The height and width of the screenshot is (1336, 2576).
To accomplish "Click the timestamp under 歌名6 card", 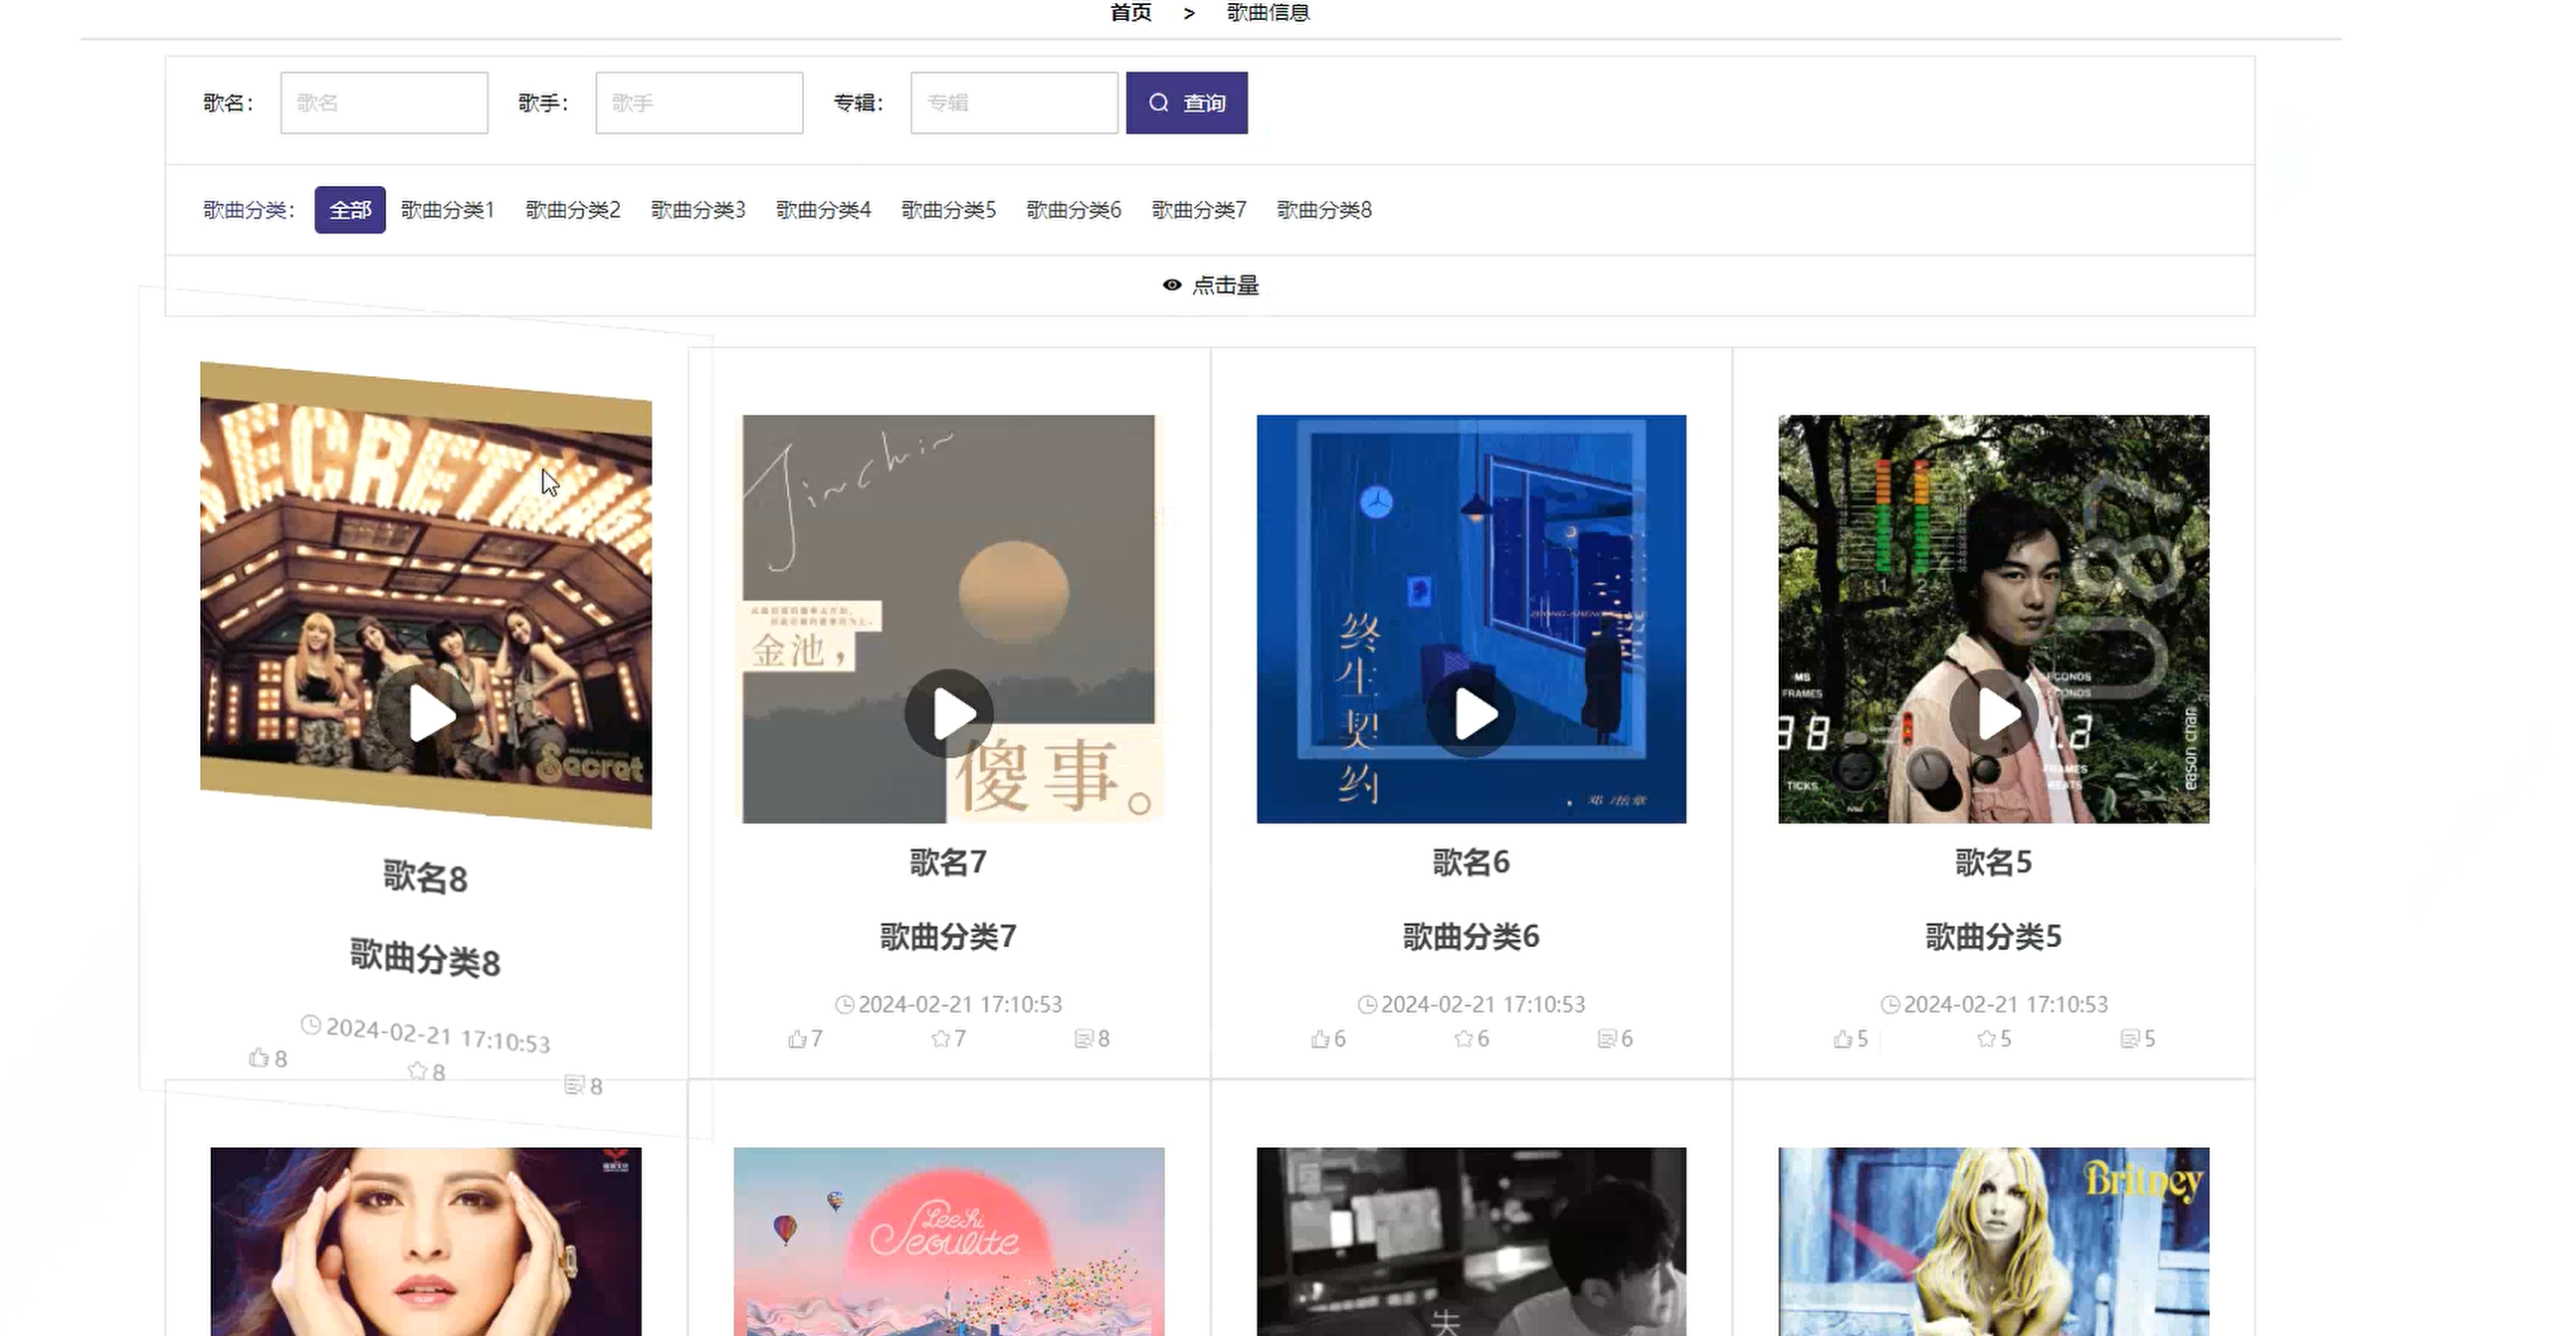I will (1483, 1004).
